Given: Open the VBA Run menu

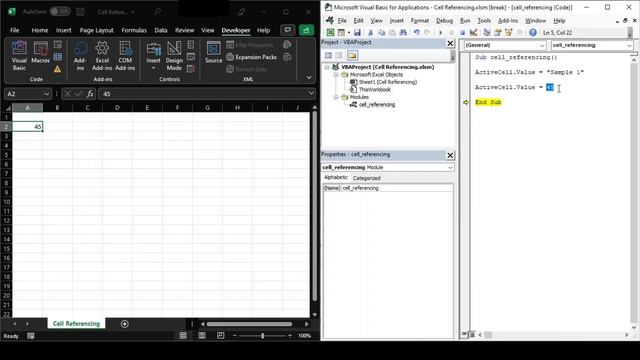Looking at the screenshot, I should (x=464, y=21).
